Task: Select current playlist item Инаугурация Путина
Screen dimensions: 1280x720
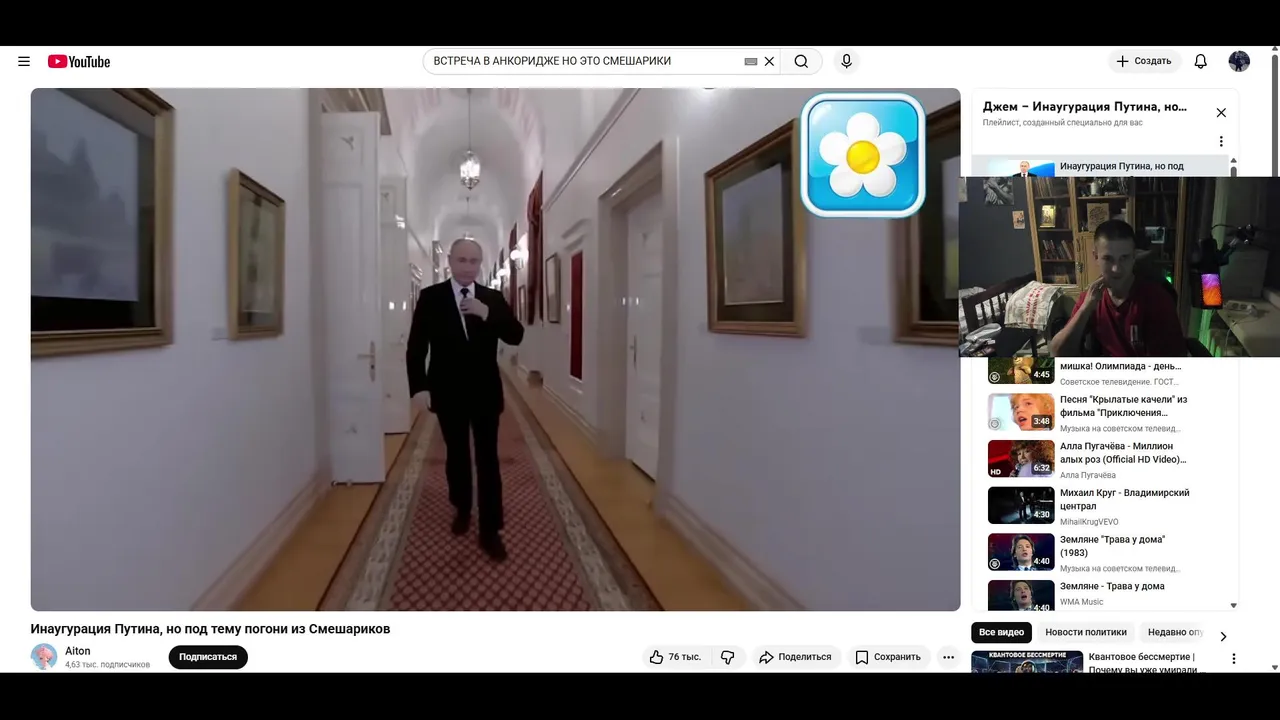Action: pyautogui.click(x=1100, y=166)
